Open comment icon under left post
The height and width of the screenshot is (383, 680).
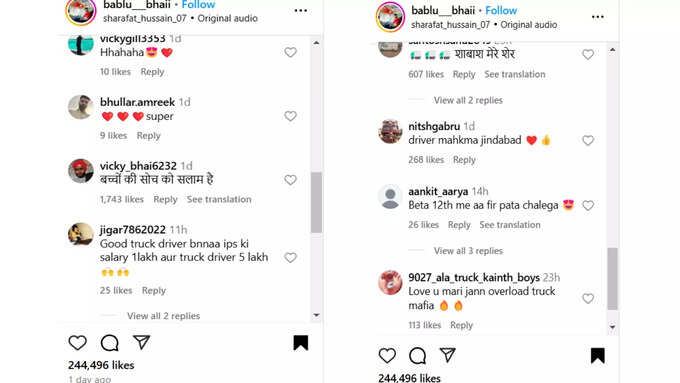tap(110, 343)
